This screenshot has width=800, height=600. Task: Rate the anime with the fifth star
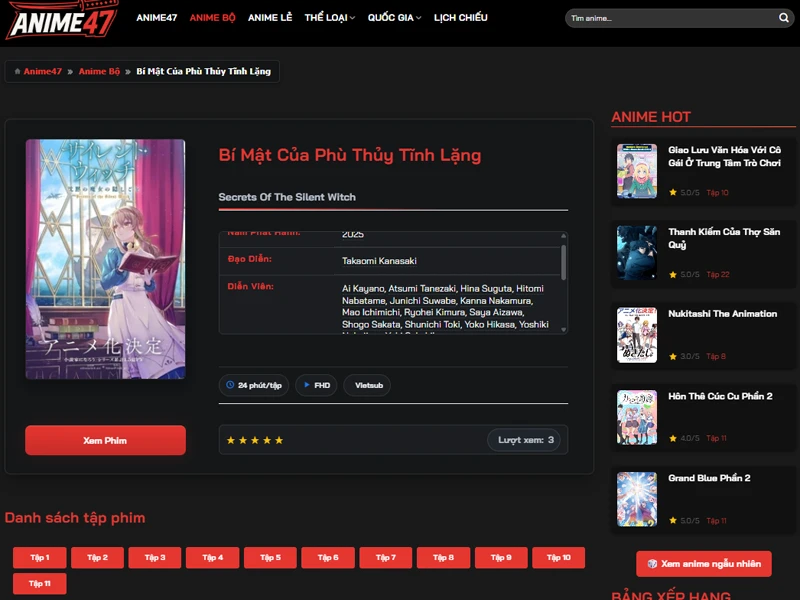coord(279,440)
